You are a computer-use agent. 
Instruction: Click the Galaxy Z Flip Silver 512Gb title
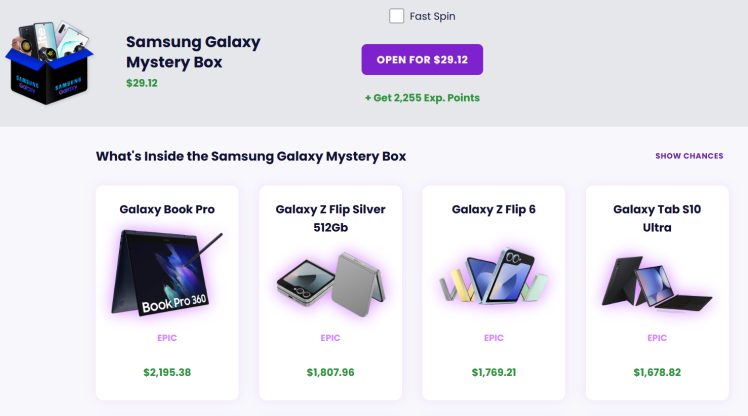pyautogui.click(x=330, y=218)
